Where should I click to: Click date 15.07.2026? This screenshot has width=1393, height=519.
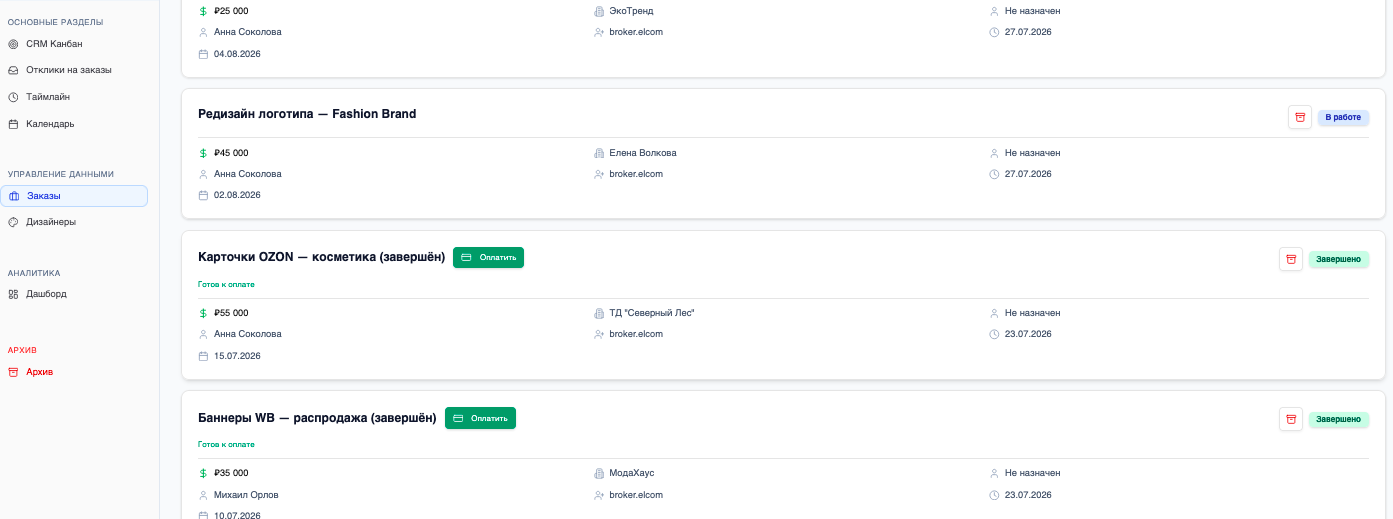click(x=237, y=356)
